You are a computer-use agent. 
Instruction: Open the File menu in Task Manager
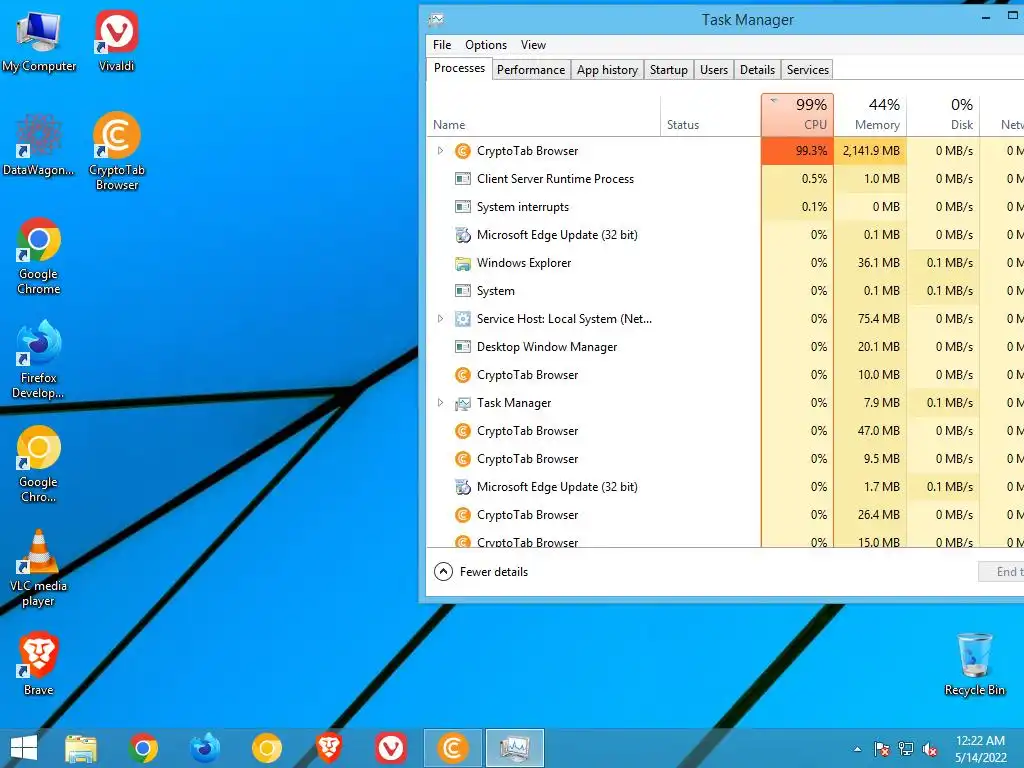click(442, 45)
